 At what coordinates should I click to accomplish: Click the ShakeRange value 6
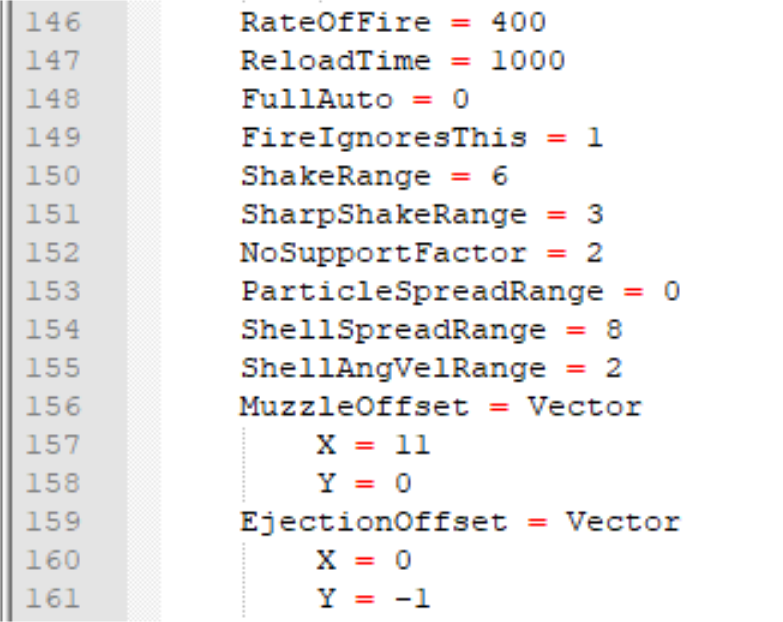click(499, 176)
